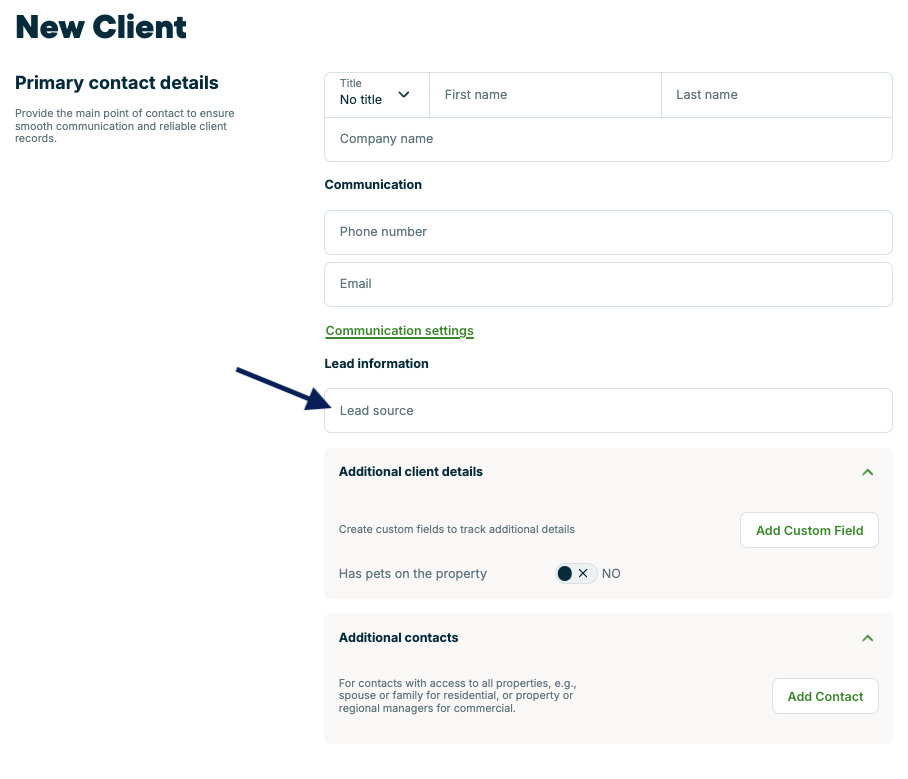The width and height of the screenshot is (908, 779).
Task: Click the dark knob of the pets toggle
Action: [x=565, y=574]
